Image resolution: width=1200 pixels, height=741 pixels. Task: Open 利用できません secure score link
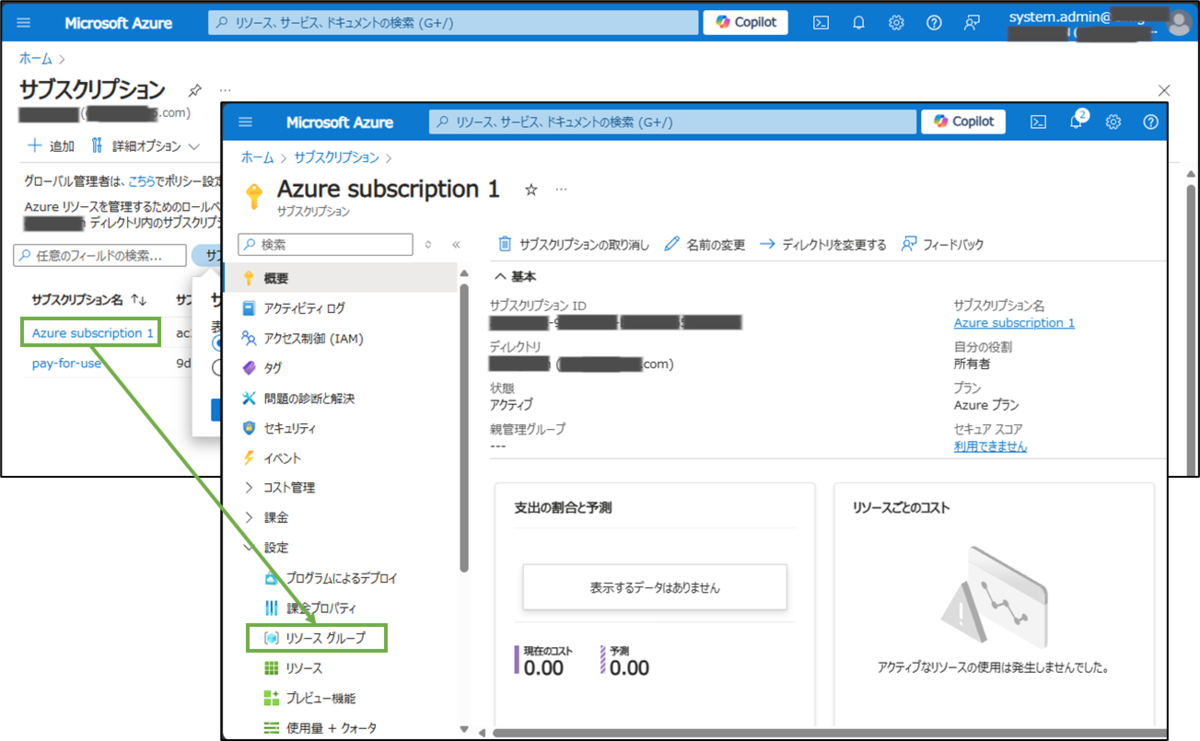pos(991,446)
